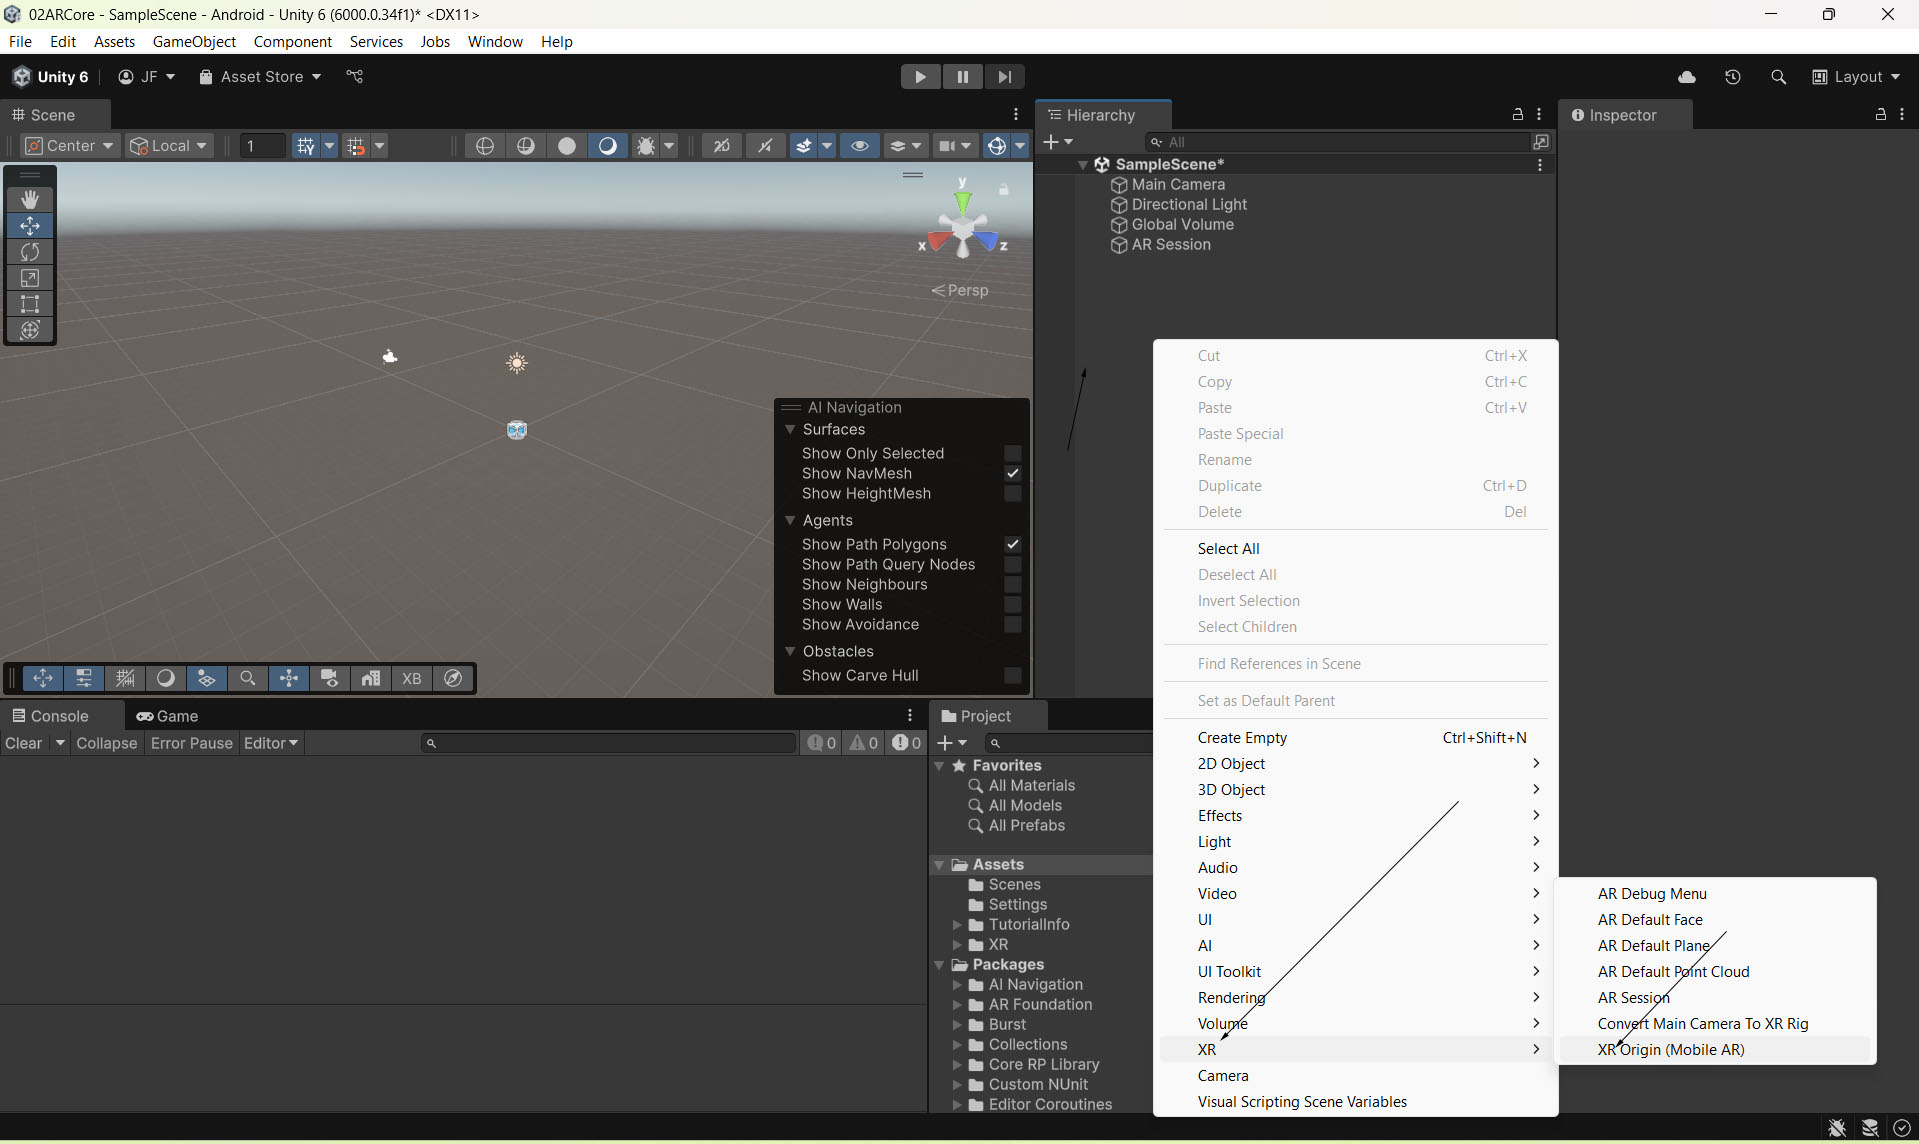Open the GameObject menu
Image resolution: width=1919 pixels, height=1144 pixels.
click(x=194, y=42)
